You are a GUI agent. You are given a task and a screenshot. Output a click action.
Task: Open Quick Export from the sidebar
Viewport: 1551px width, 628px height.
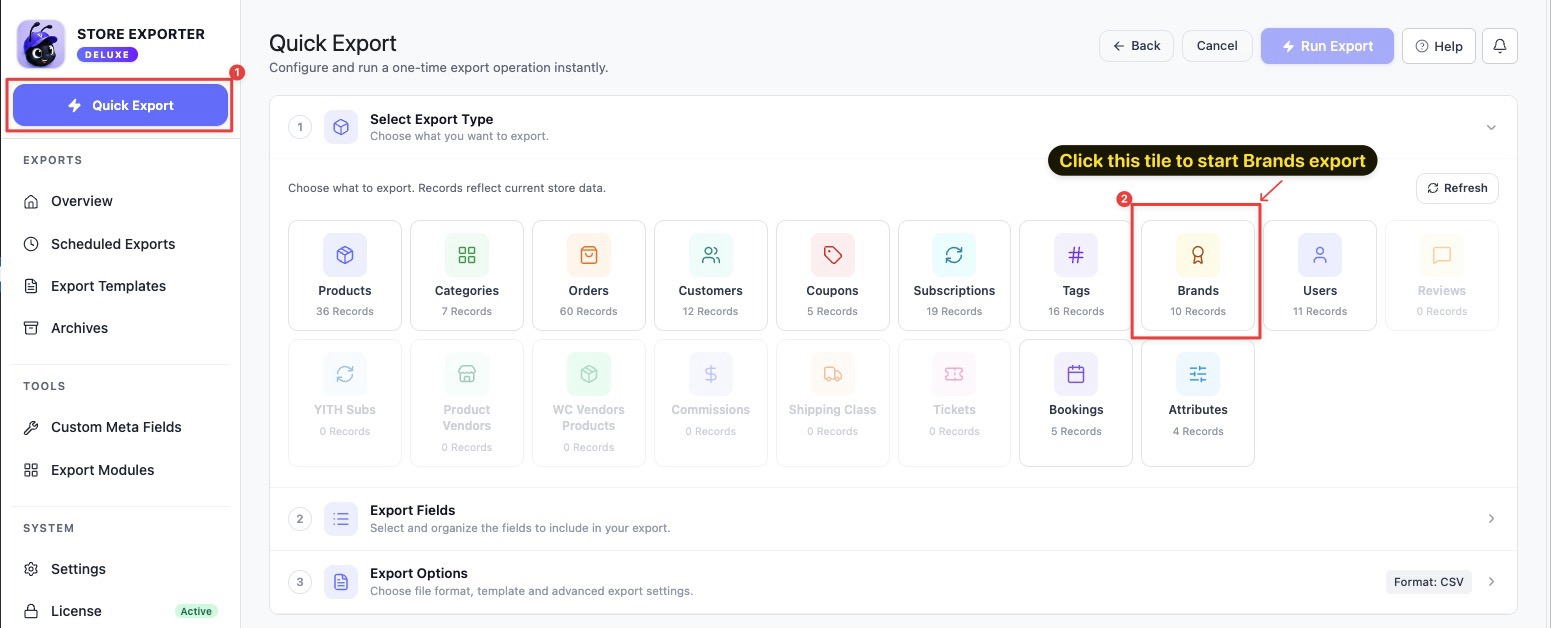click(x=120, y=105)
